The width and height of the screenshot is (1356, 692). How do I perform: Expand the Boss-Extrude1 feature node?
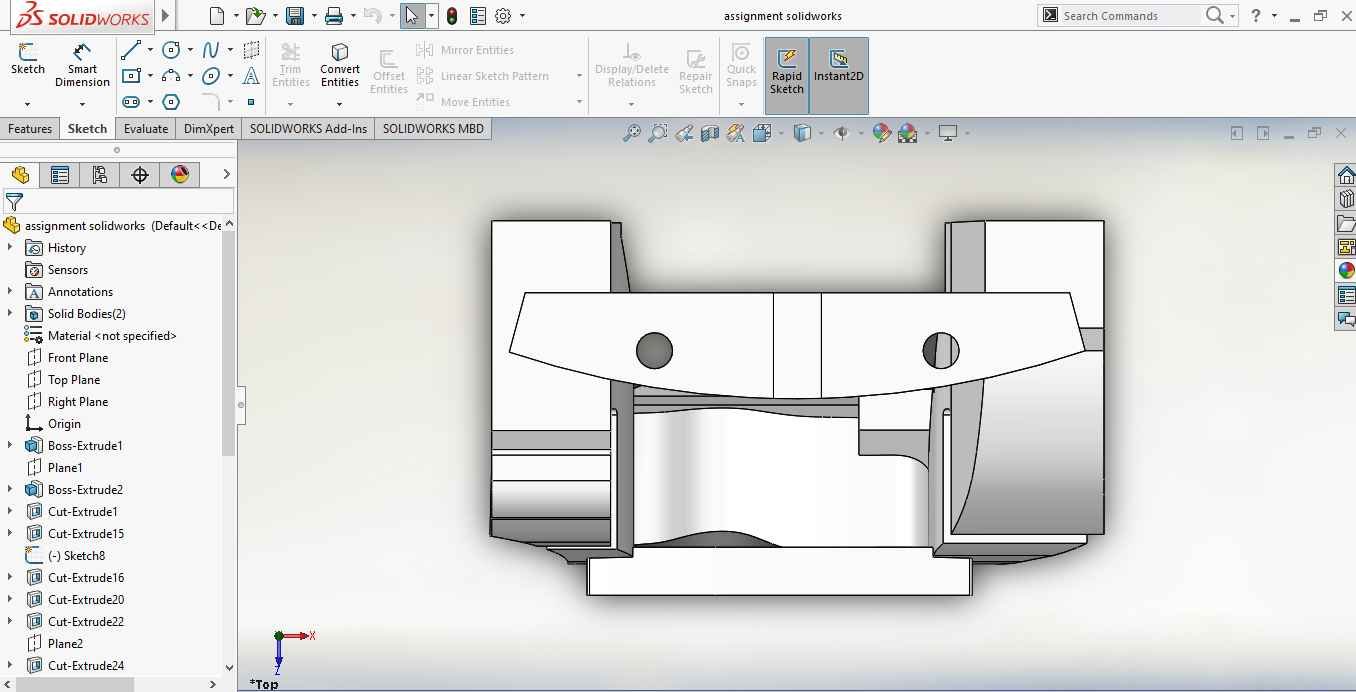pos(10,446)
